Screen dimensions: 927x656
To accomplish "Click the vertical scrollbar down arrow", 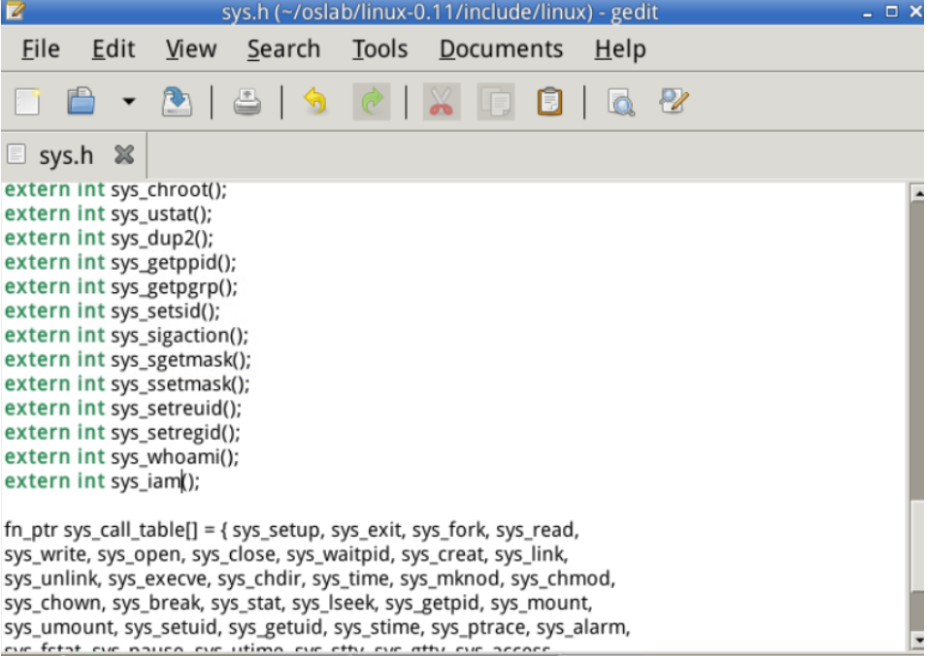I will (916, 640).
